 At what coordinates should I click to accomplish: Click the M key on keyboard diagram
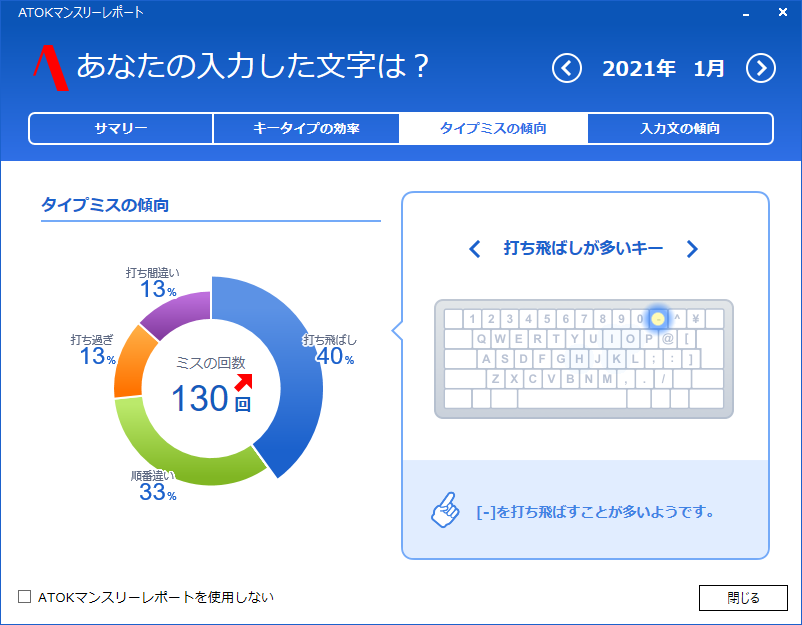click(607, 378)
